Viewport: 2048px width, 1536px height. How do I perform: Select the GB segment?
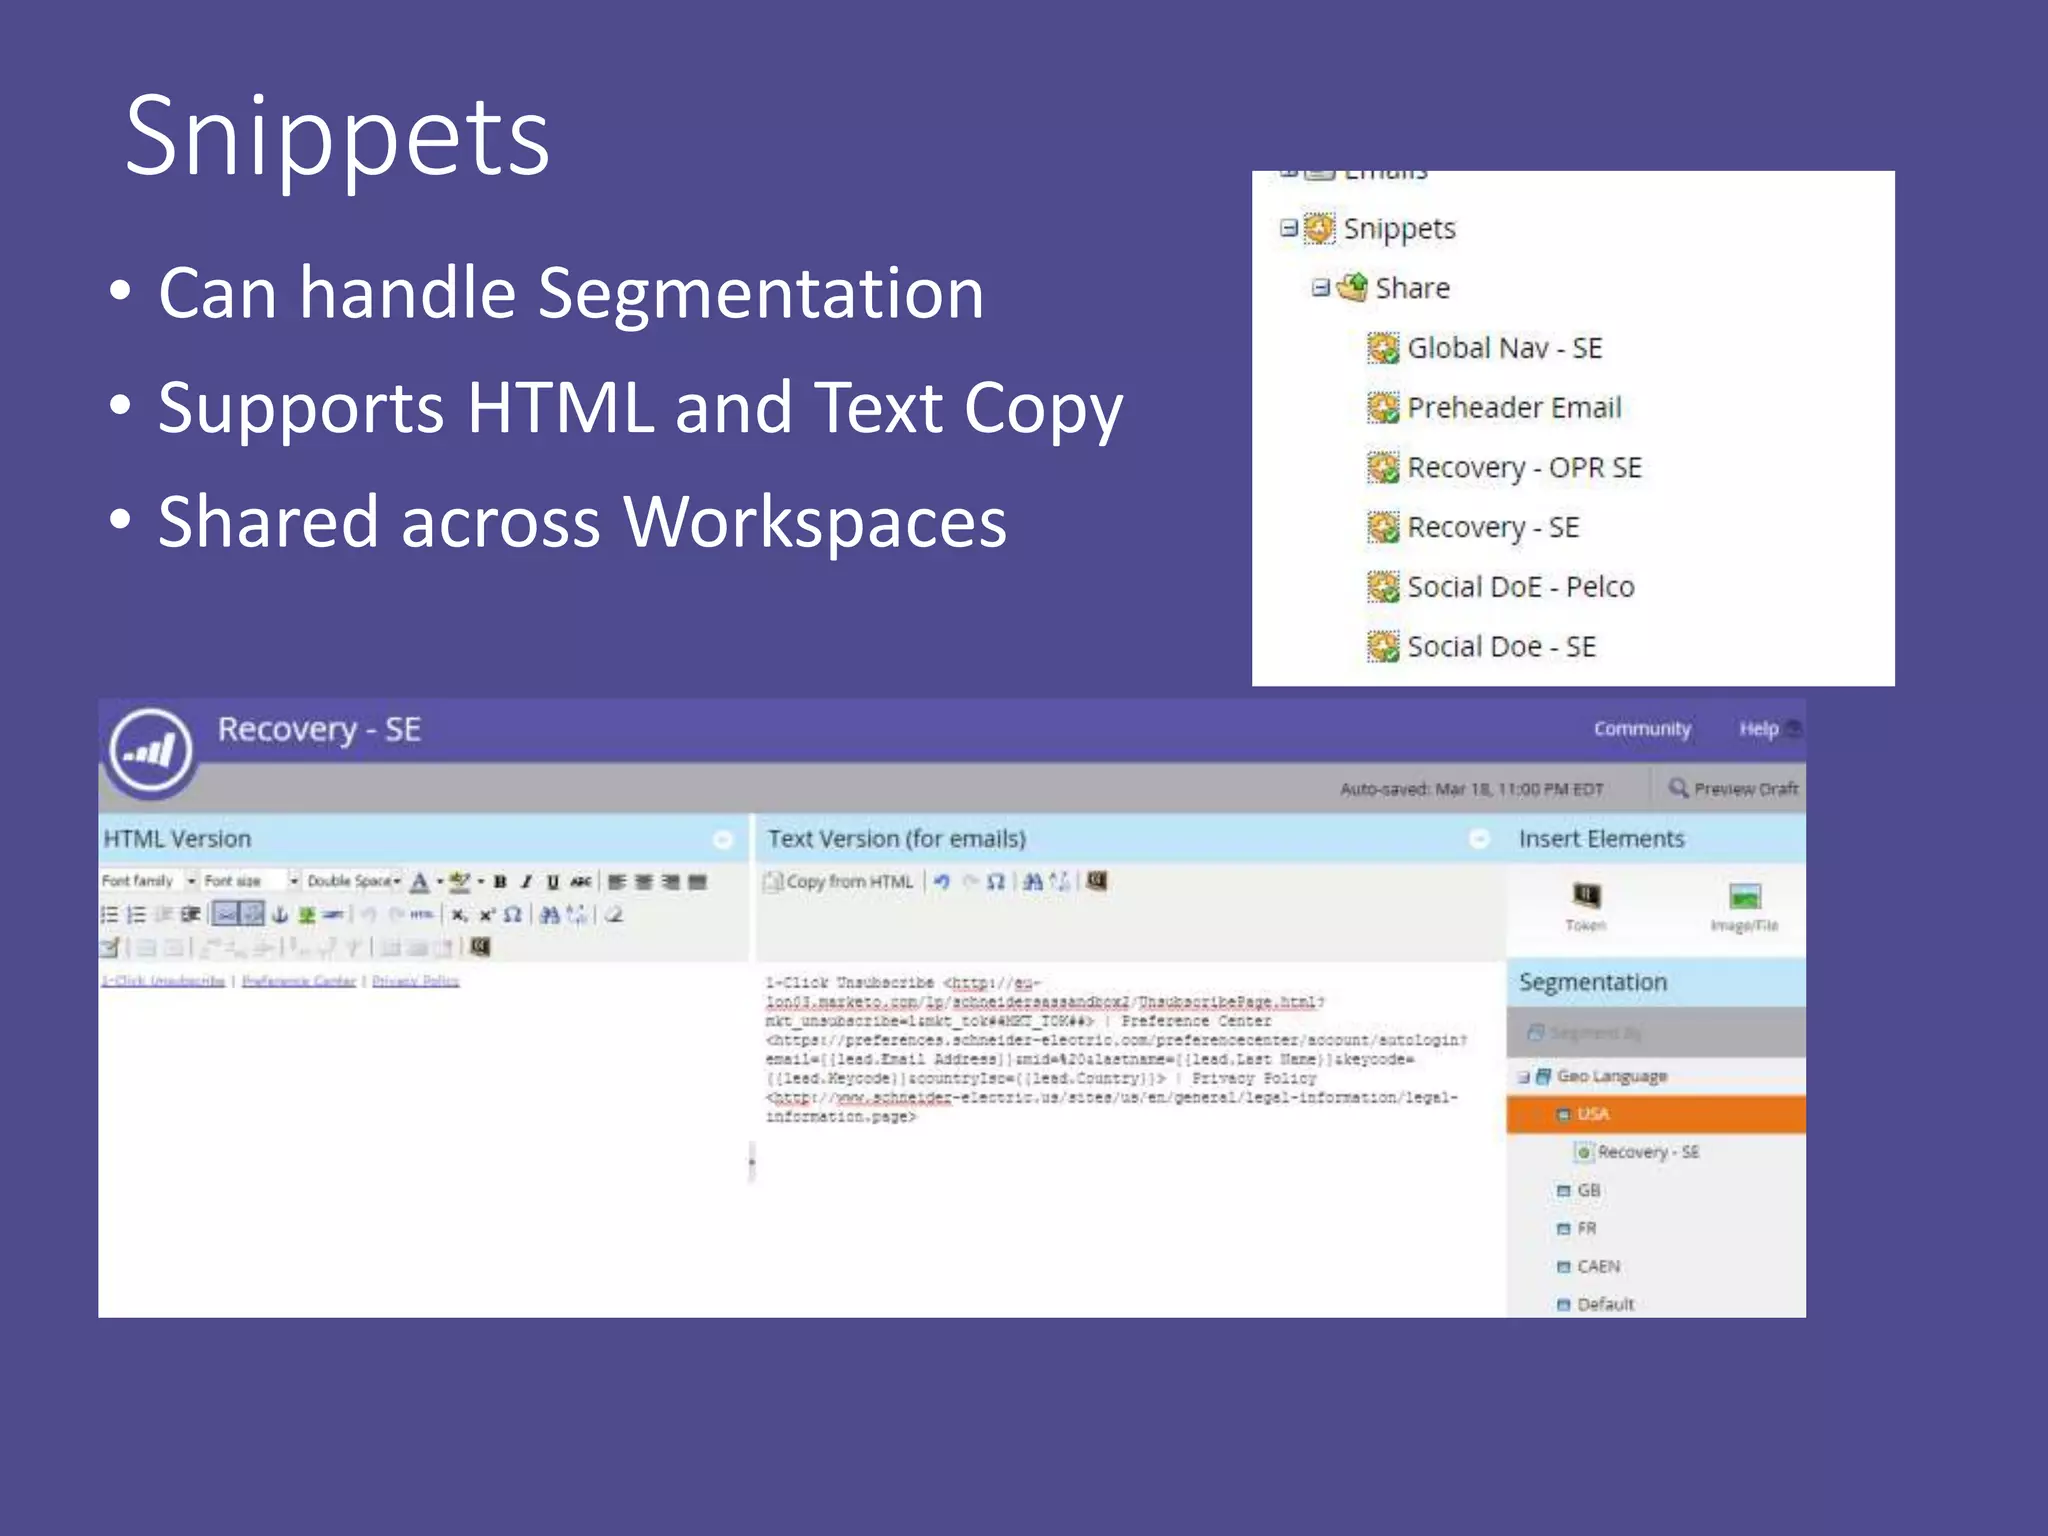tap(1580, 1190)
